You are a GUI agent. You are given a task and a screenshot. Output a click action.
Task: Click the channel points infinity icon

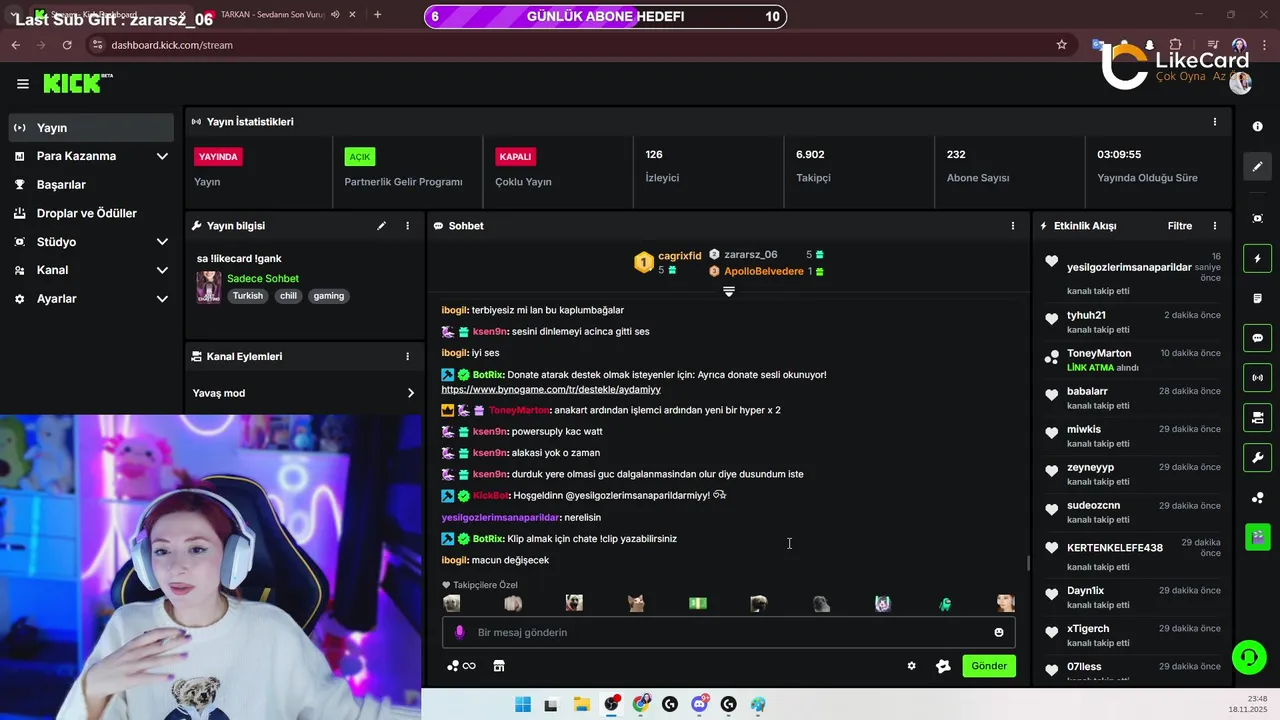point(461,666)
